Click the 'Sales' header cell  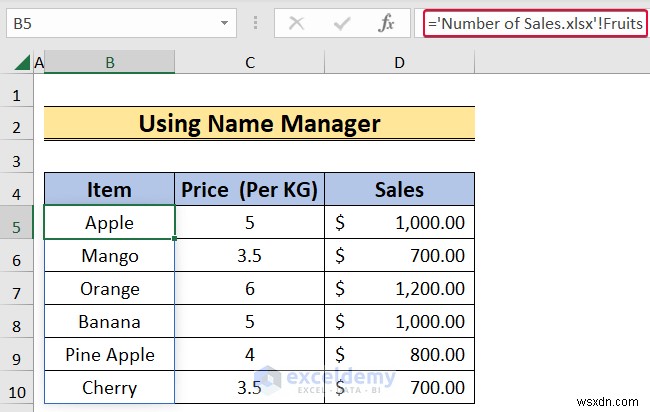click(400, 189)
